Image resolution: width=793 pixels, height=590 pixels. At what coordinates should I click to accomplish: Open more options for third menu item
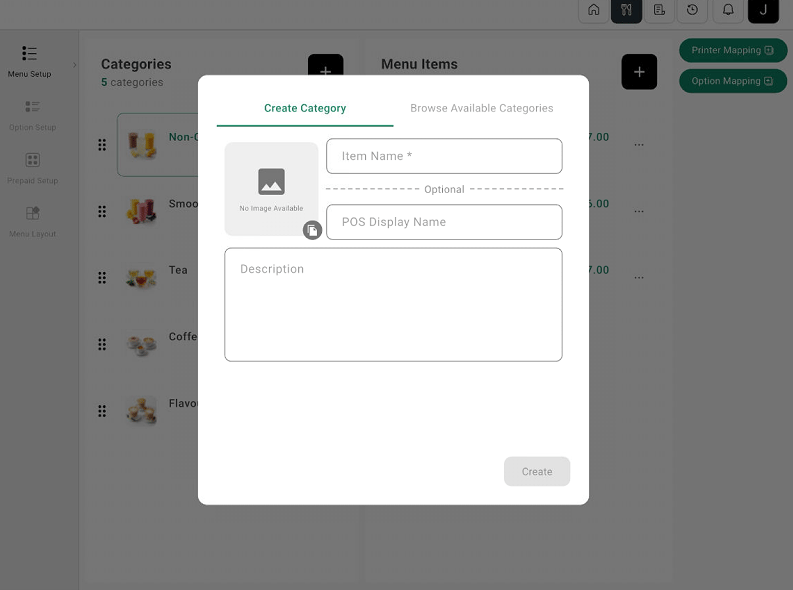(639, 278)
